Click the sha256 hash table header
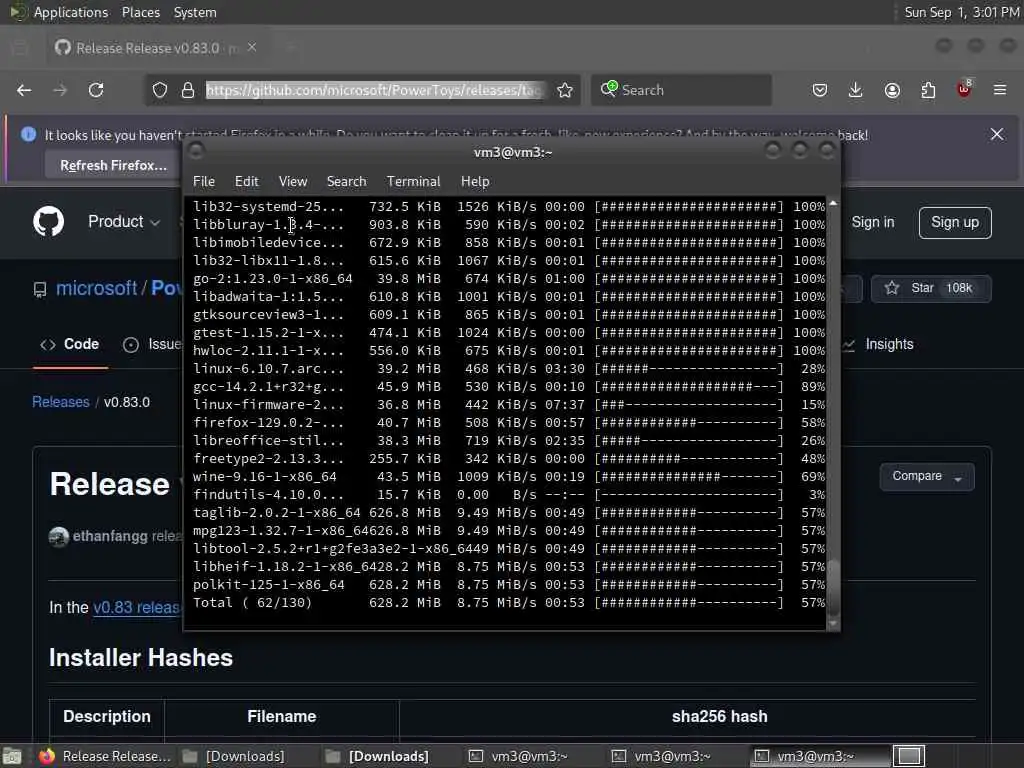Viewport: 1024px width, 768px height. [719, 716]
